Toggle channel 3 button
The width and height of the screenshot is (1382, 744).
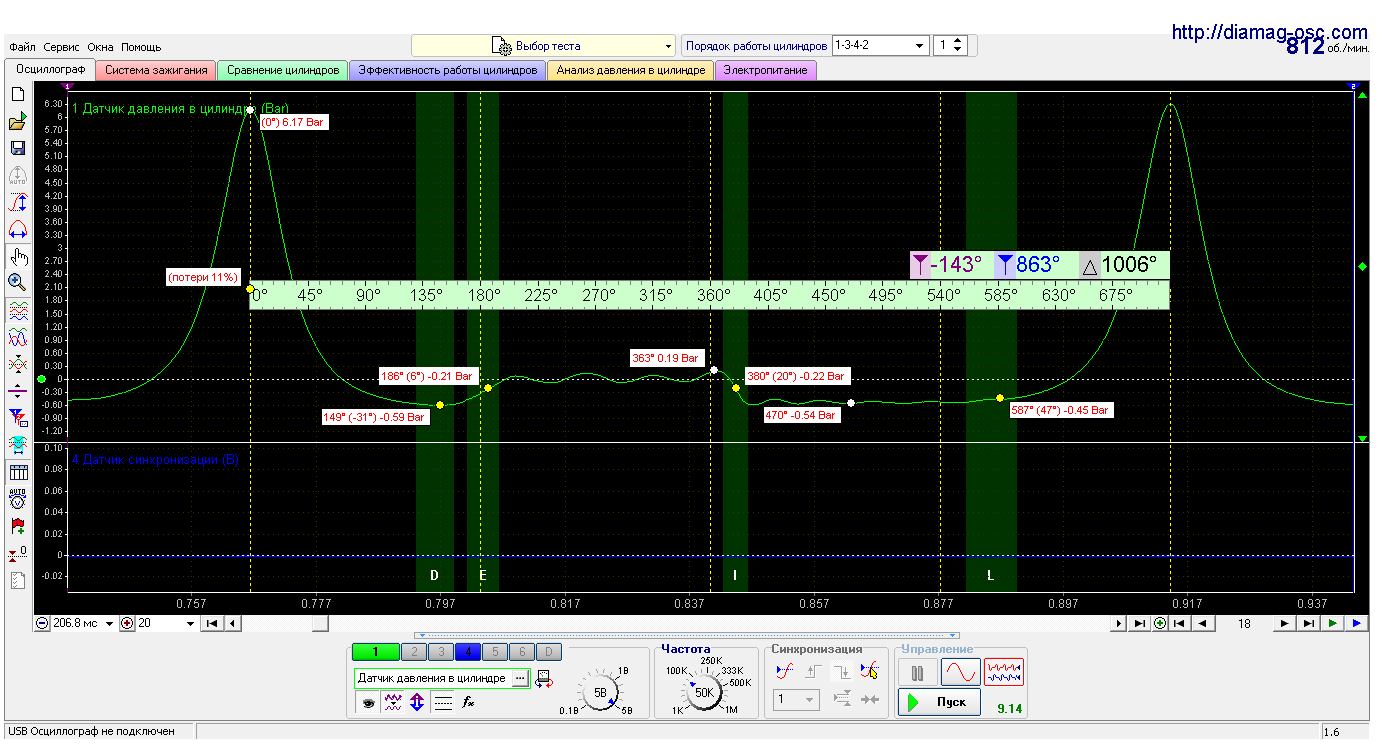coord(440,652)
